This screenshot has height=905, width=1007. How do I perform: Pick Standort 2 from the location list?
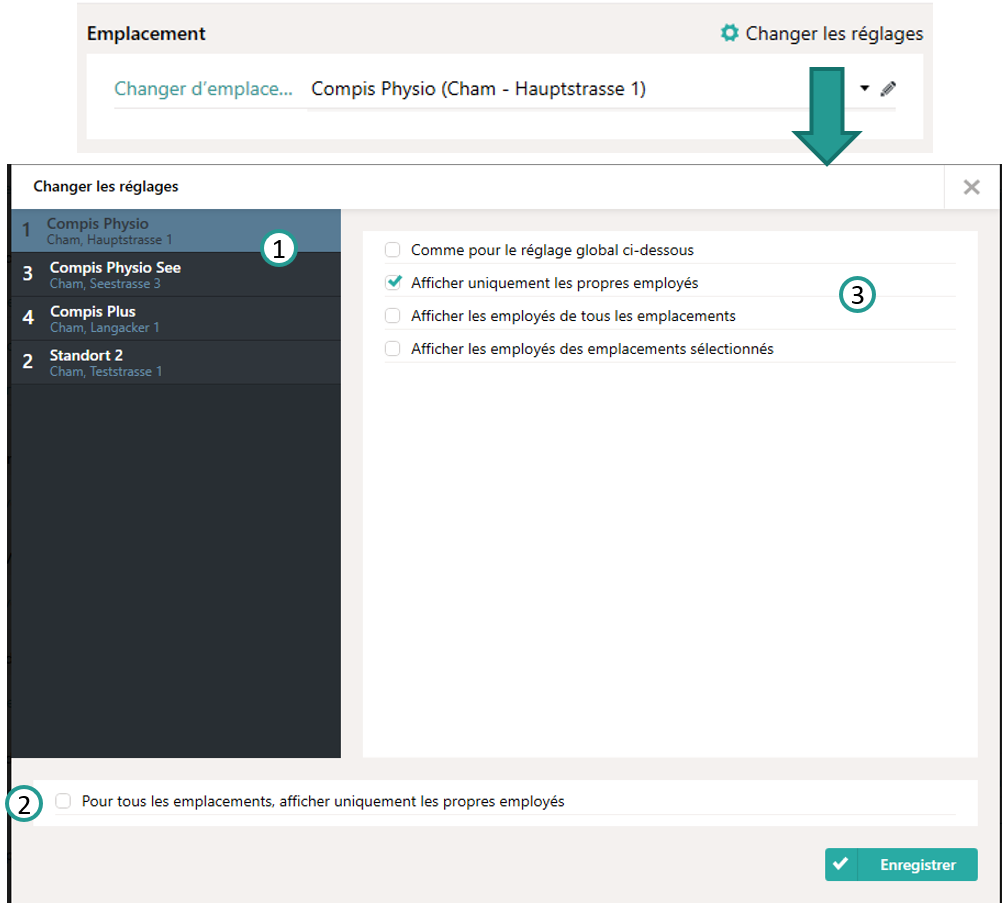point(87,363)
